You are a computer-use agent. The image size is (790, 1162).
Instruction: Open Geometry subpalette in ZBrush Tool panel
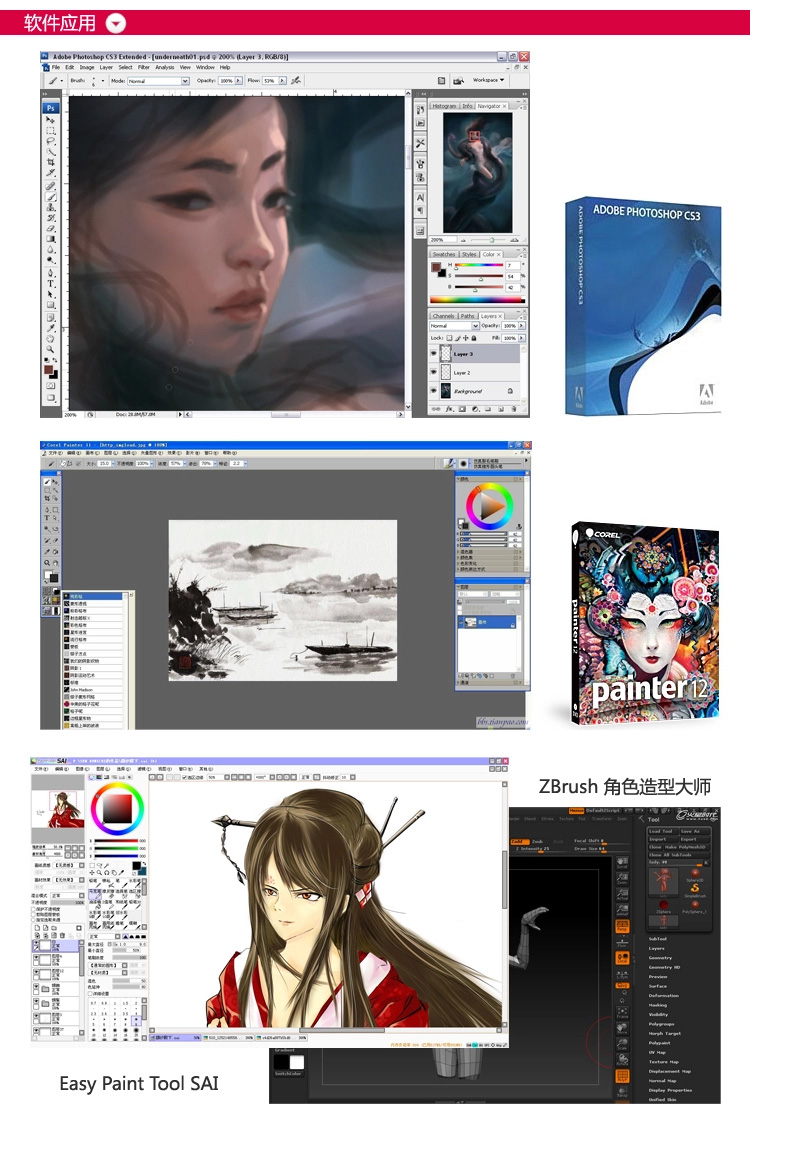[x=661, y=958]
